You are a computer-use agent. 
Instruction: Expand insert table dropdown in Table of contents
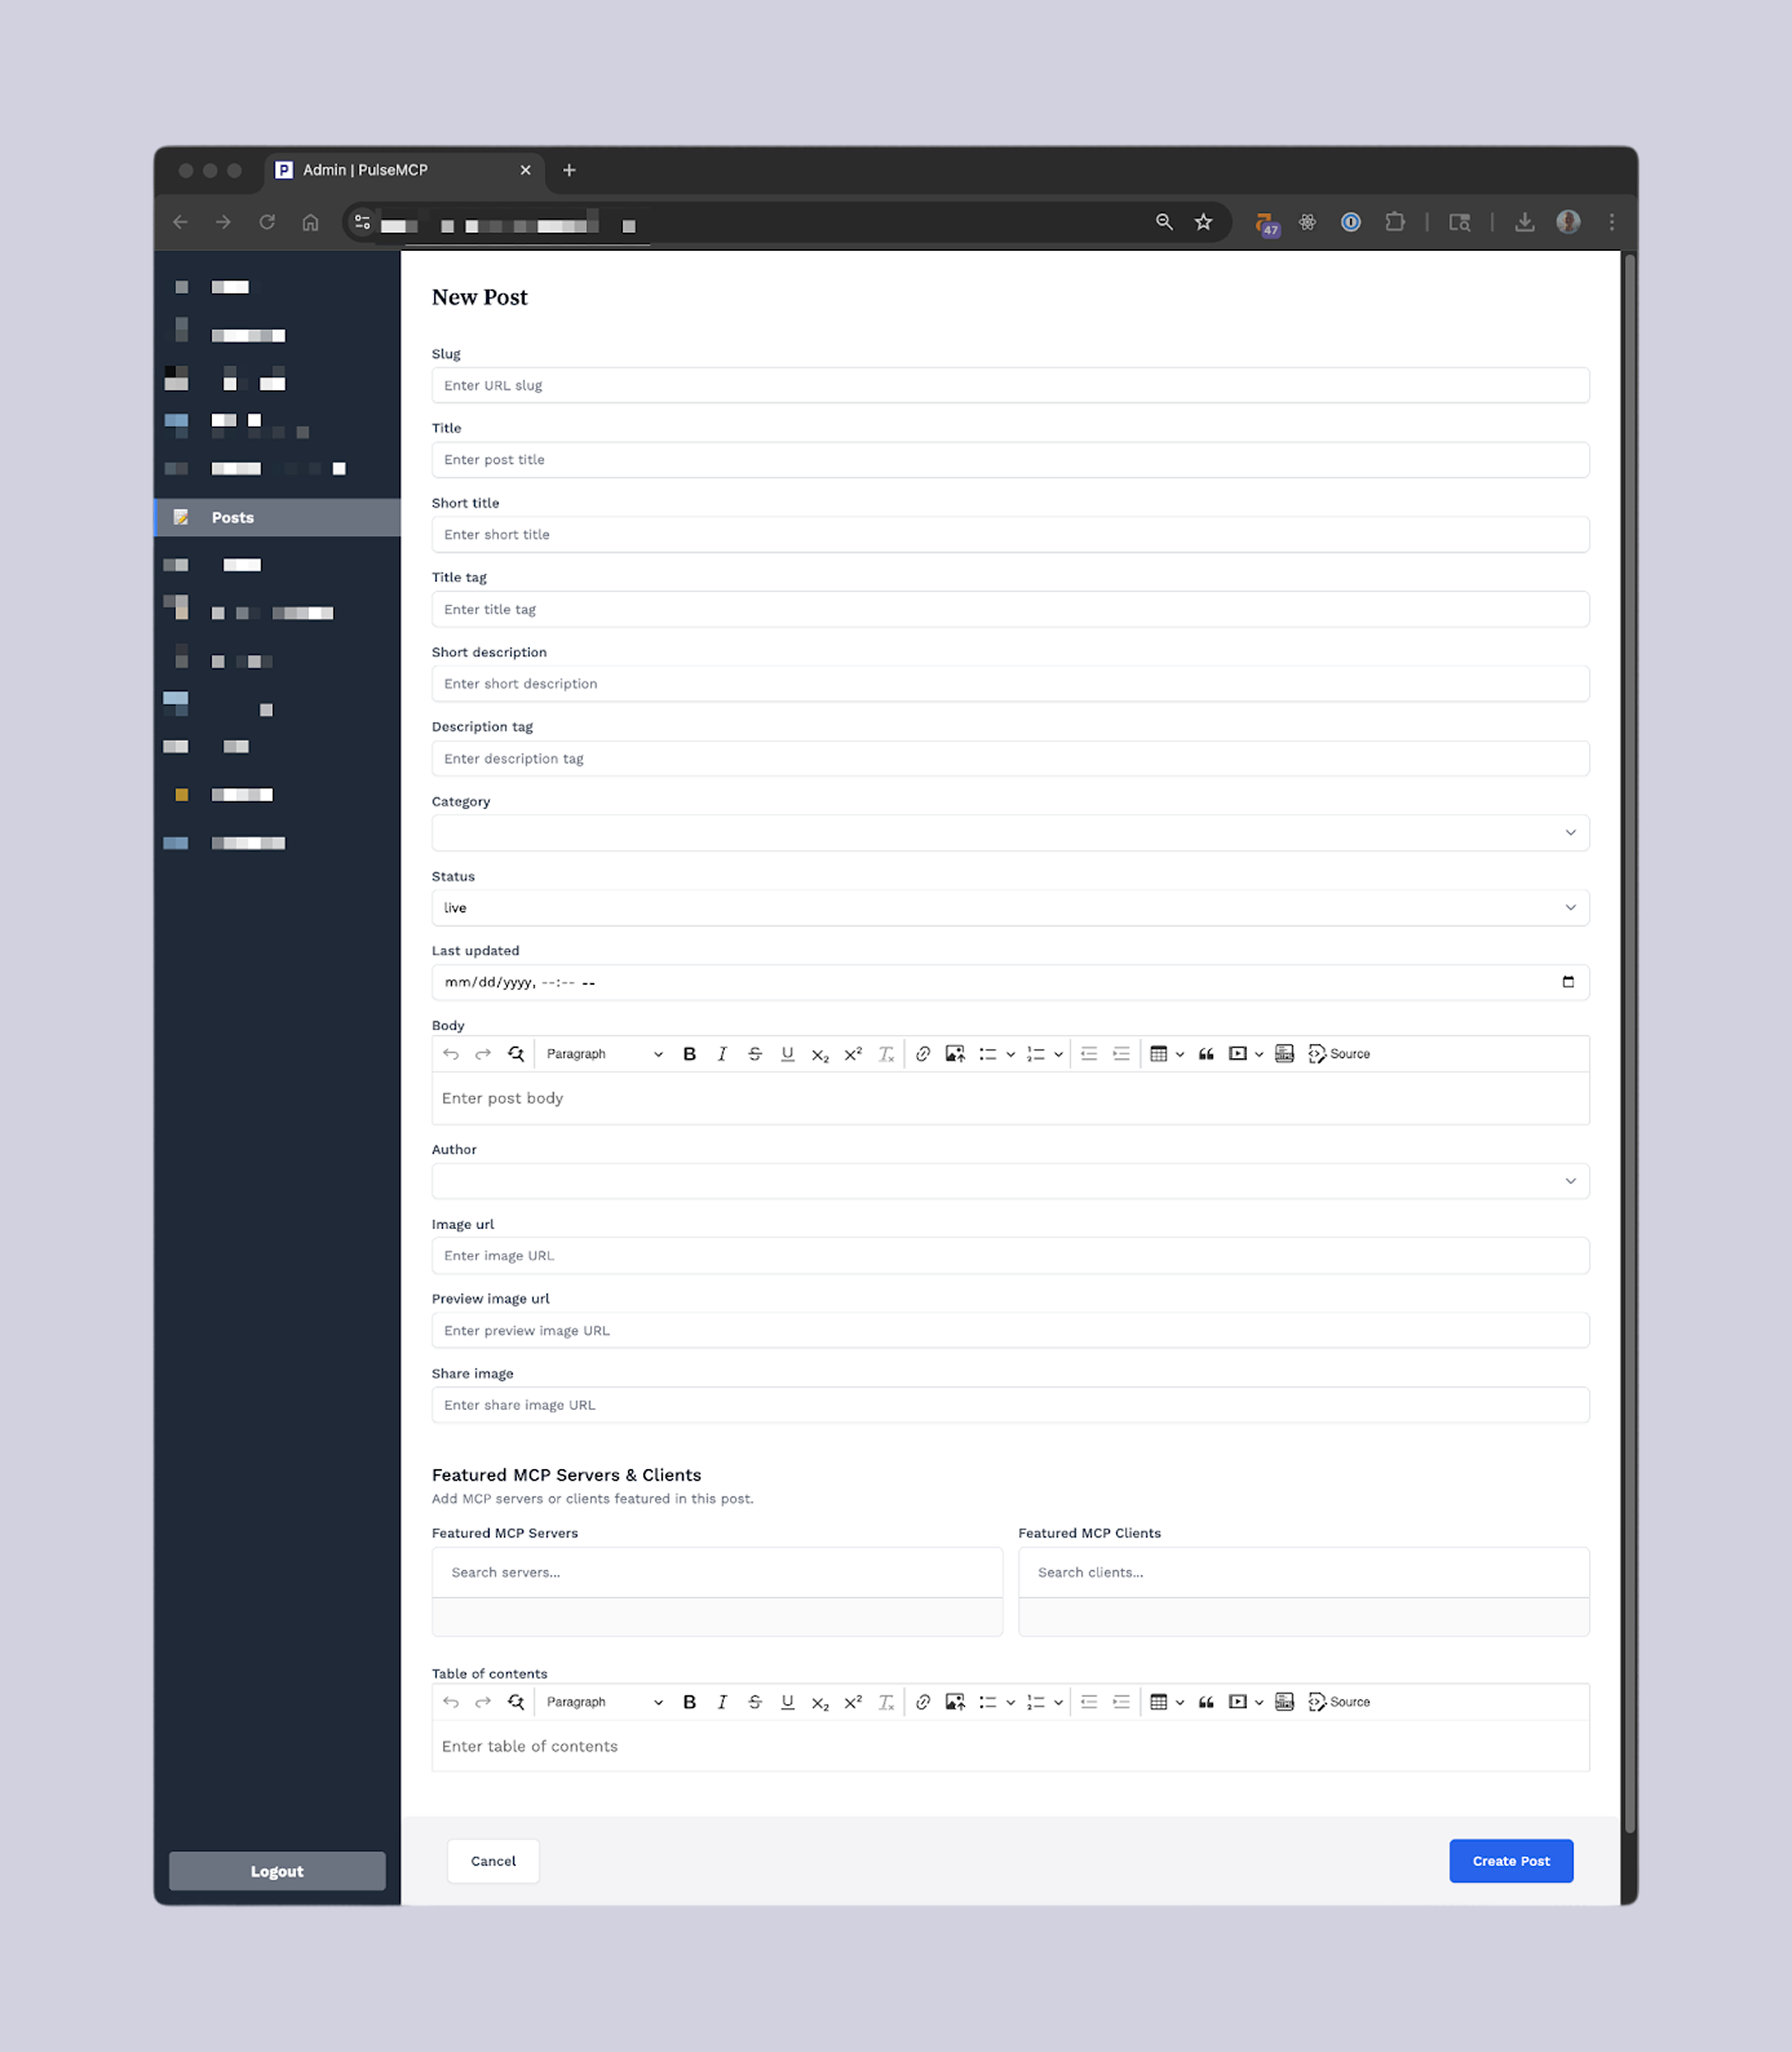click(x=1180, y=1702)
